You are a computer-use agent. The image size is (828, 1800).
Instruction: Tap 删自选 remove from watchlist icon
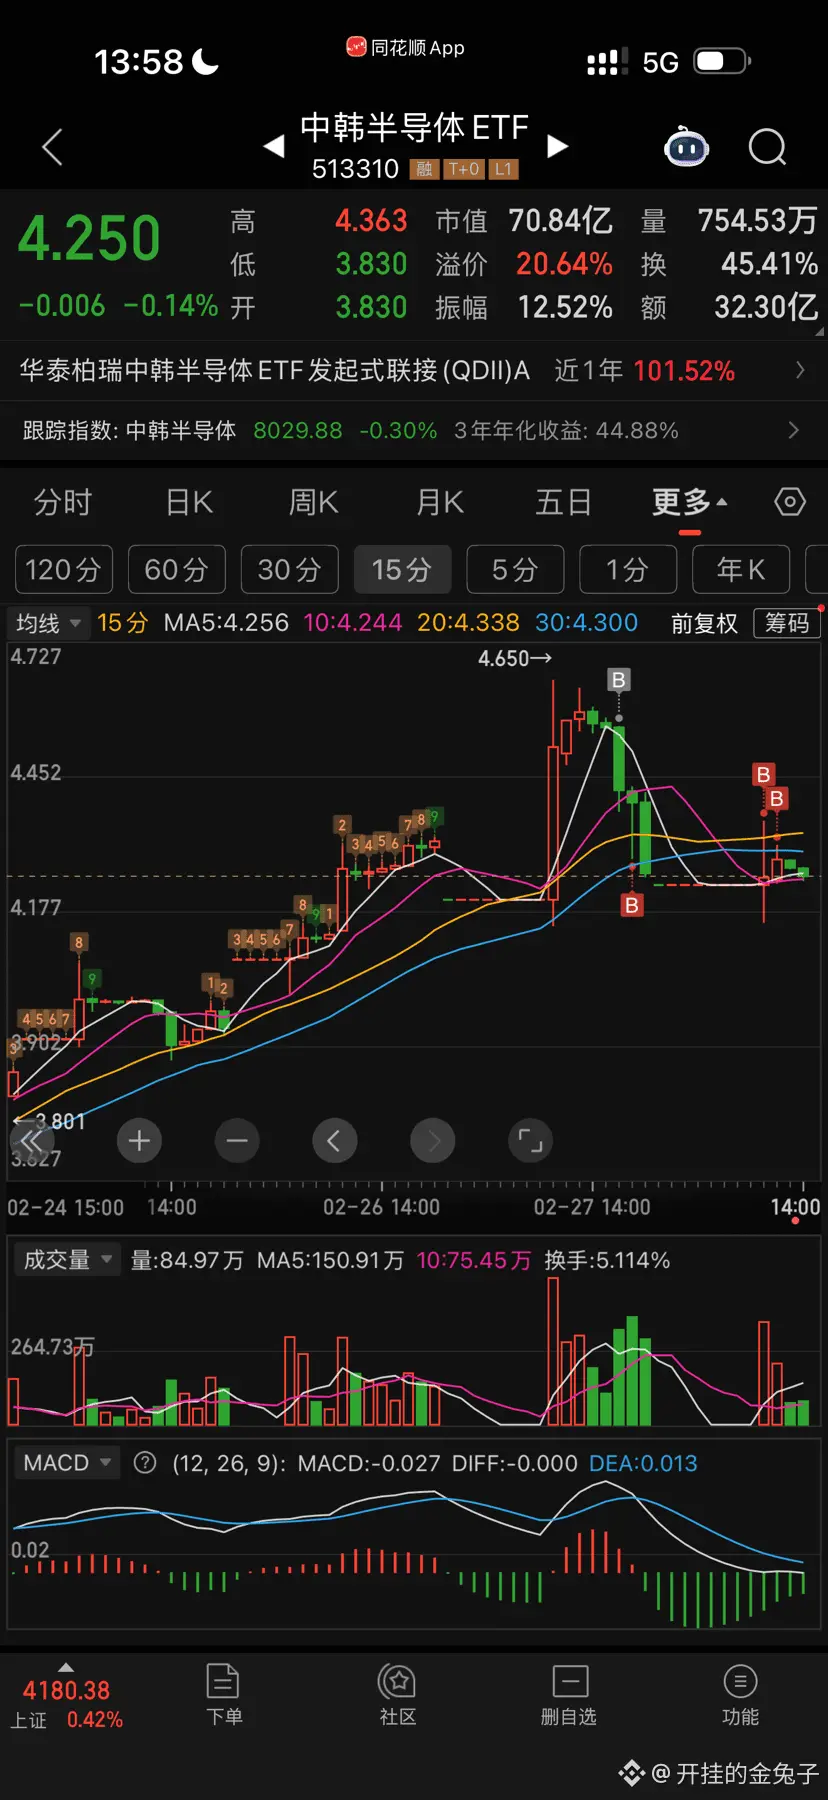569,1695
